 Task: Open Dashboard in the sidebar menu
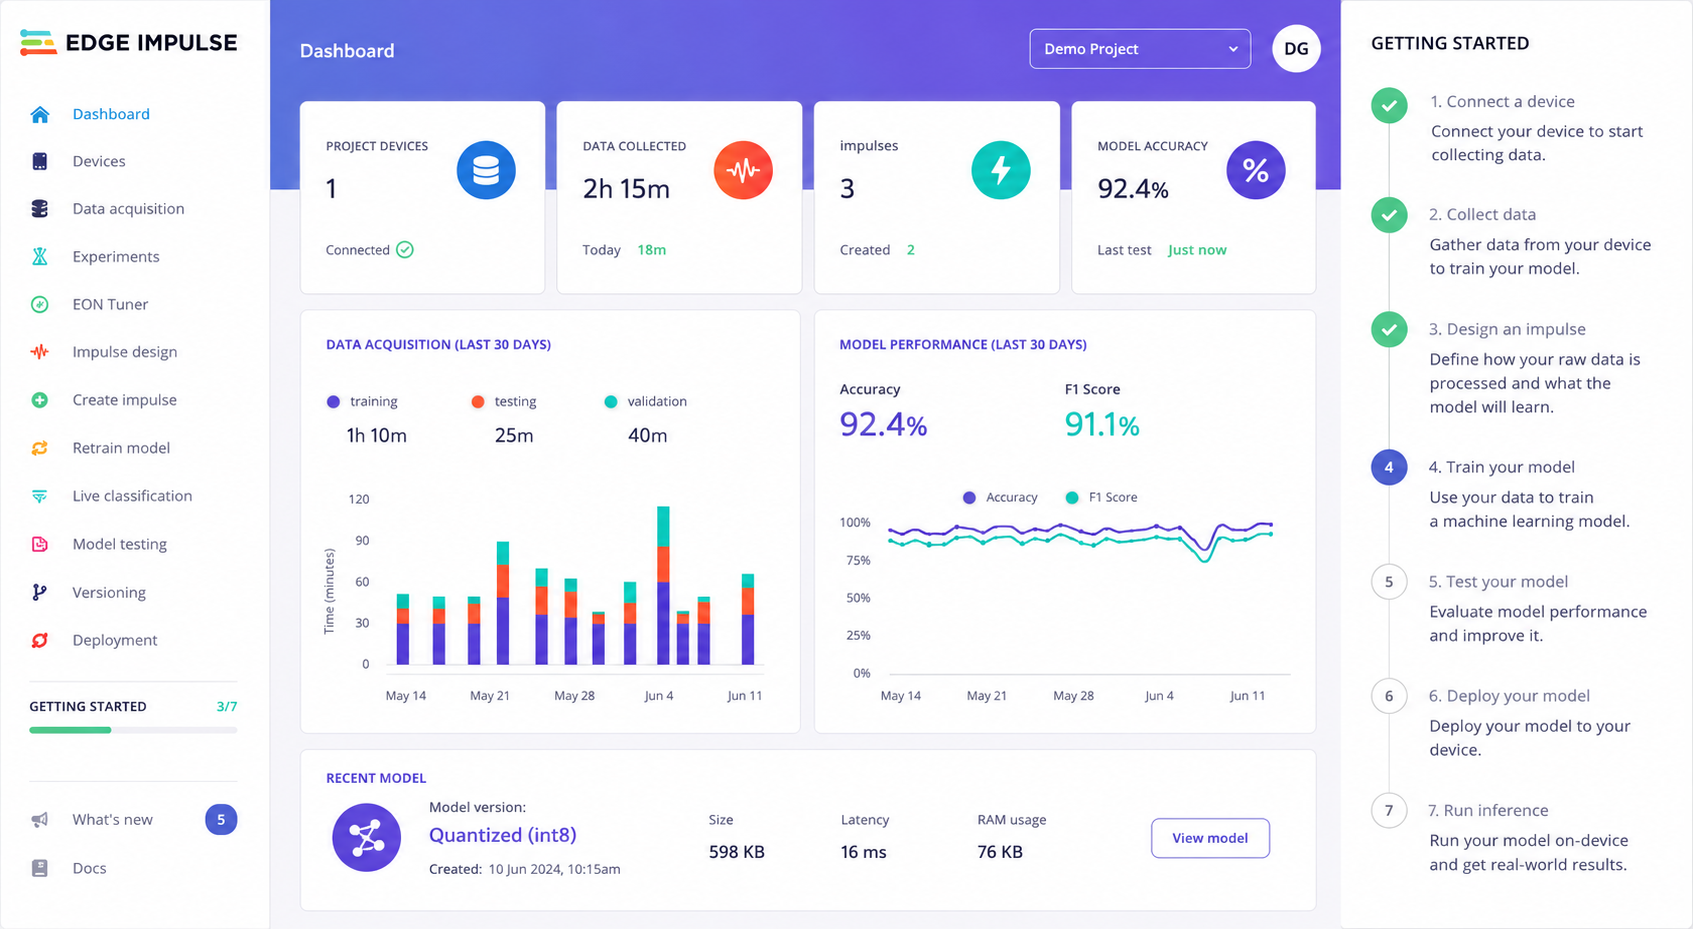coord(111,114)
